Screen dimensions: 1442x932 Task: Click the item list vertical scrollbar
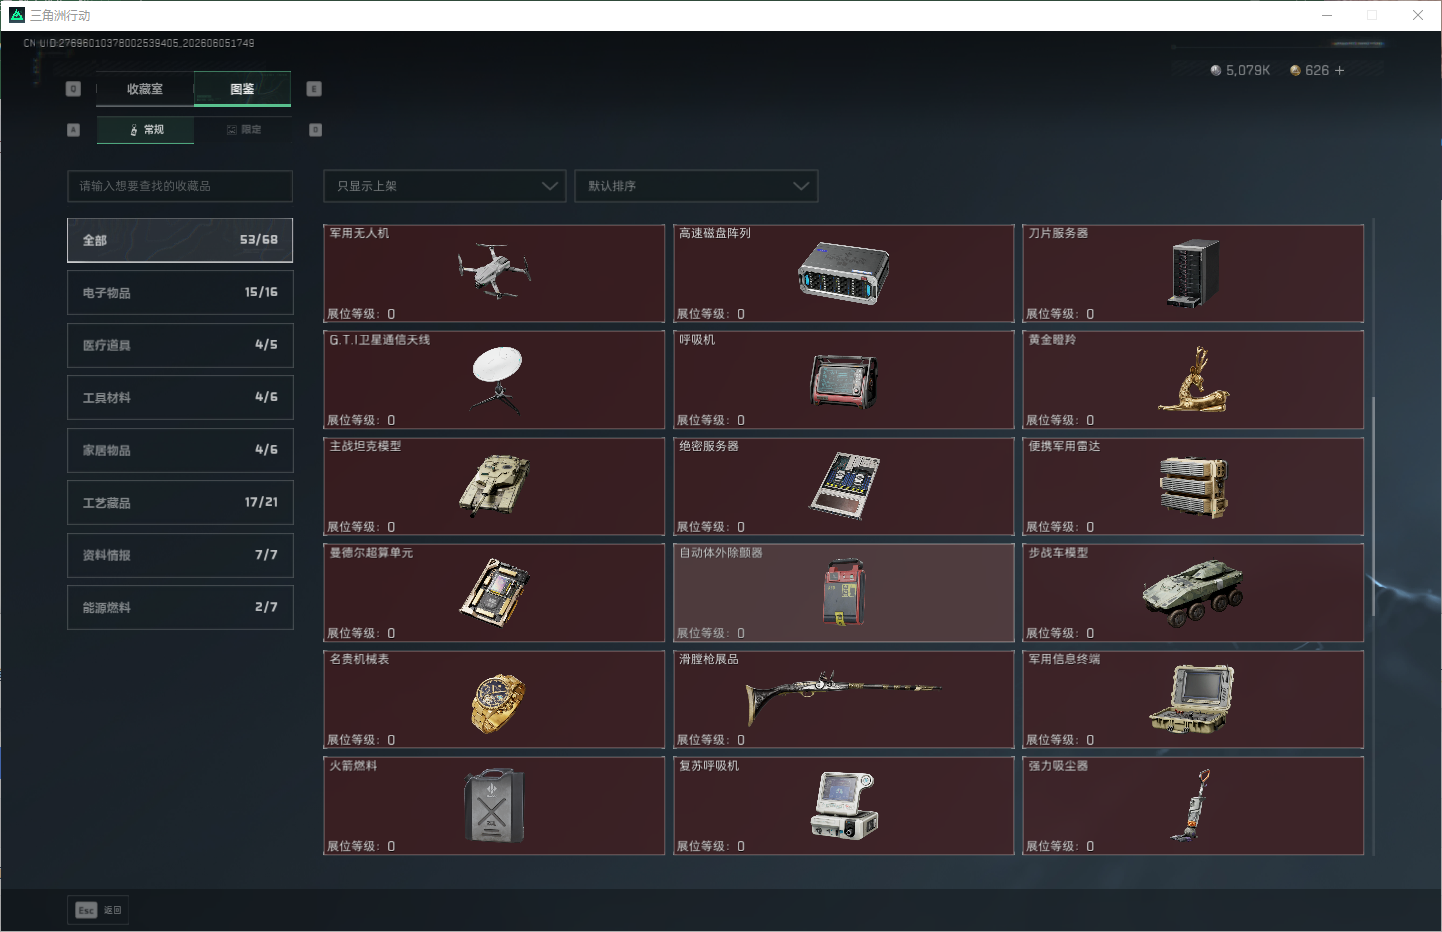coord(1373,537)
